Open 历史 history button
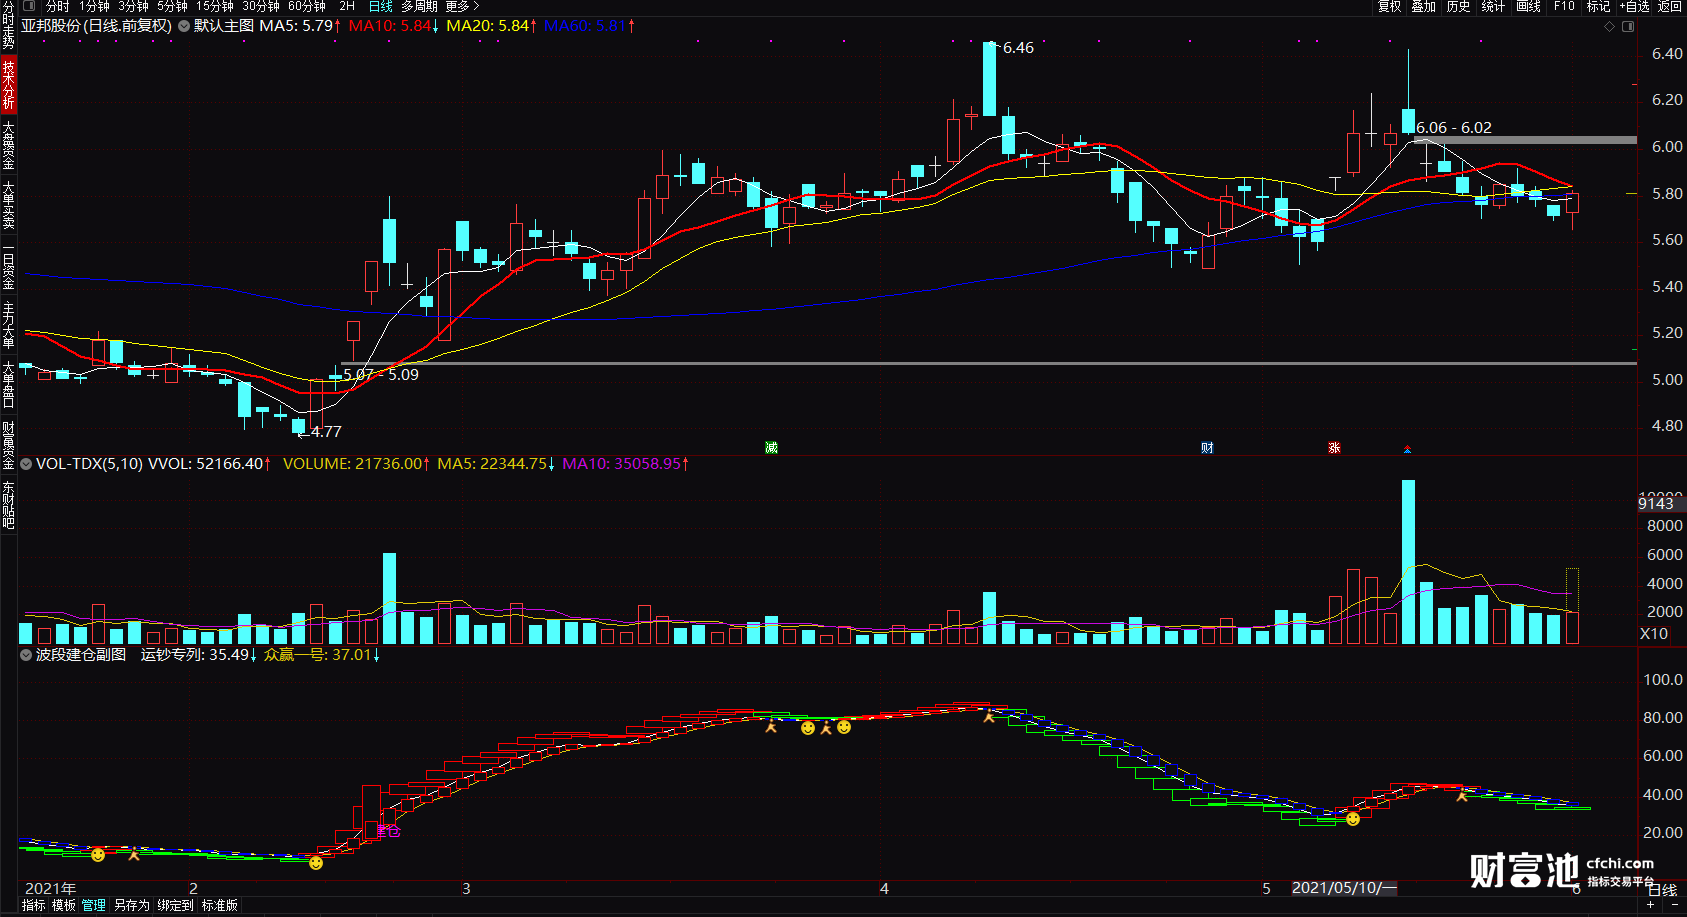This screenshot has width=1687, height=917. click(x=1458, y=6)
